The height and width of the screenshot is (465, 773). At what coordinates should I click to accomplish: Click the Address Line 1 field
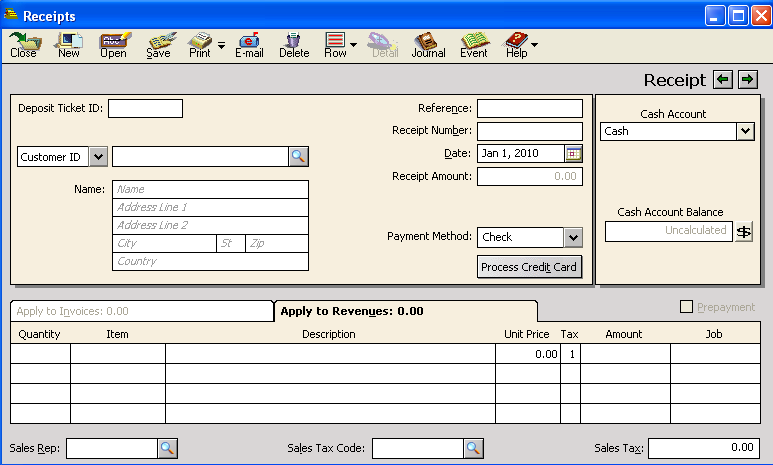tap(211, 207)
